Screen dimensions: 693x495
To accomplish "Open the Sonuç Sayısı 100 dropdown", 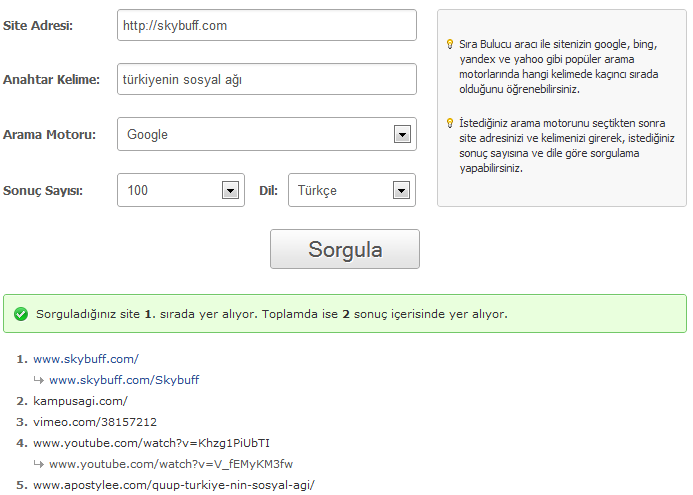I will (x=181, y=190).
